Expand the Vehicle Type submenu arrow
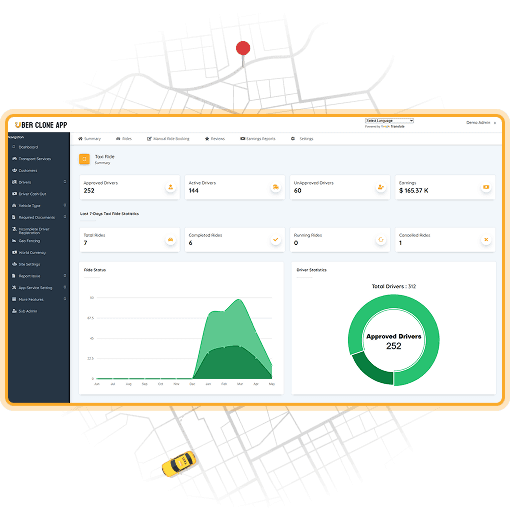Screen dimensions: 510x520 point(65,205)
